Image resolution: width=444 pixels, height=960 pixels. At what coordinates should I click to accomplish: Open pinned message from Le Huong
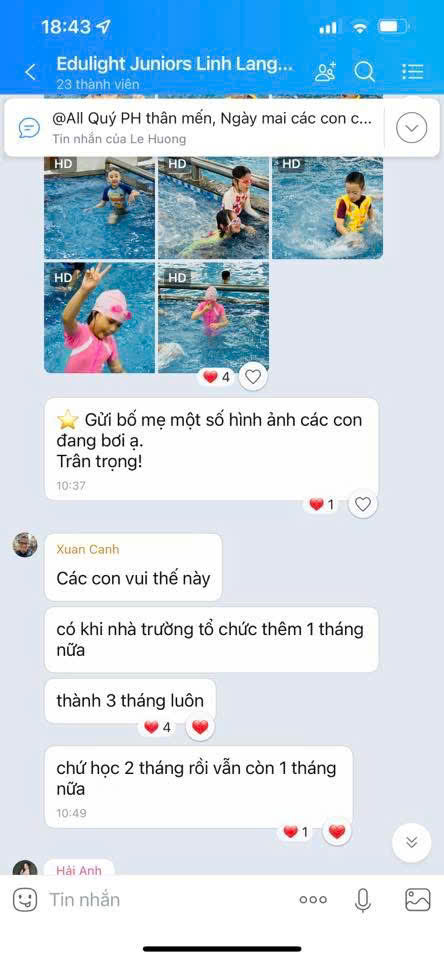[x=194, y=127]
